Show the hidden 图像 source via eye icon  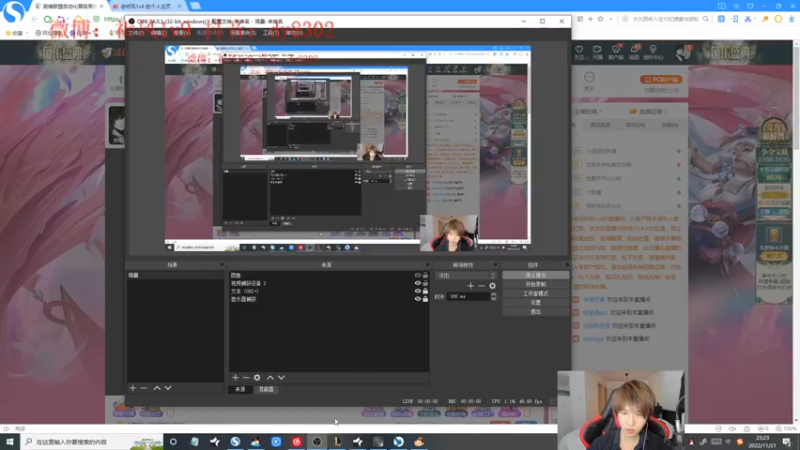click(x=418, y=275)
